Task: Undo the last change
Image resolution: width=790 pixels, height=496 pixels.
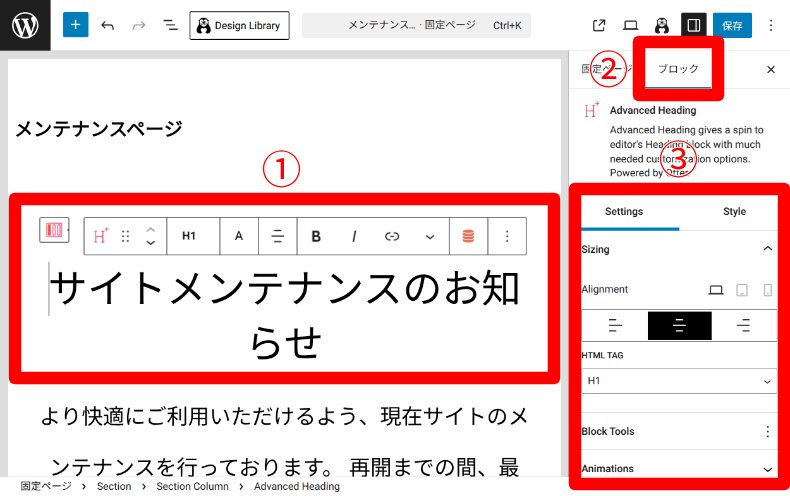Action: [x=107, y=25]
